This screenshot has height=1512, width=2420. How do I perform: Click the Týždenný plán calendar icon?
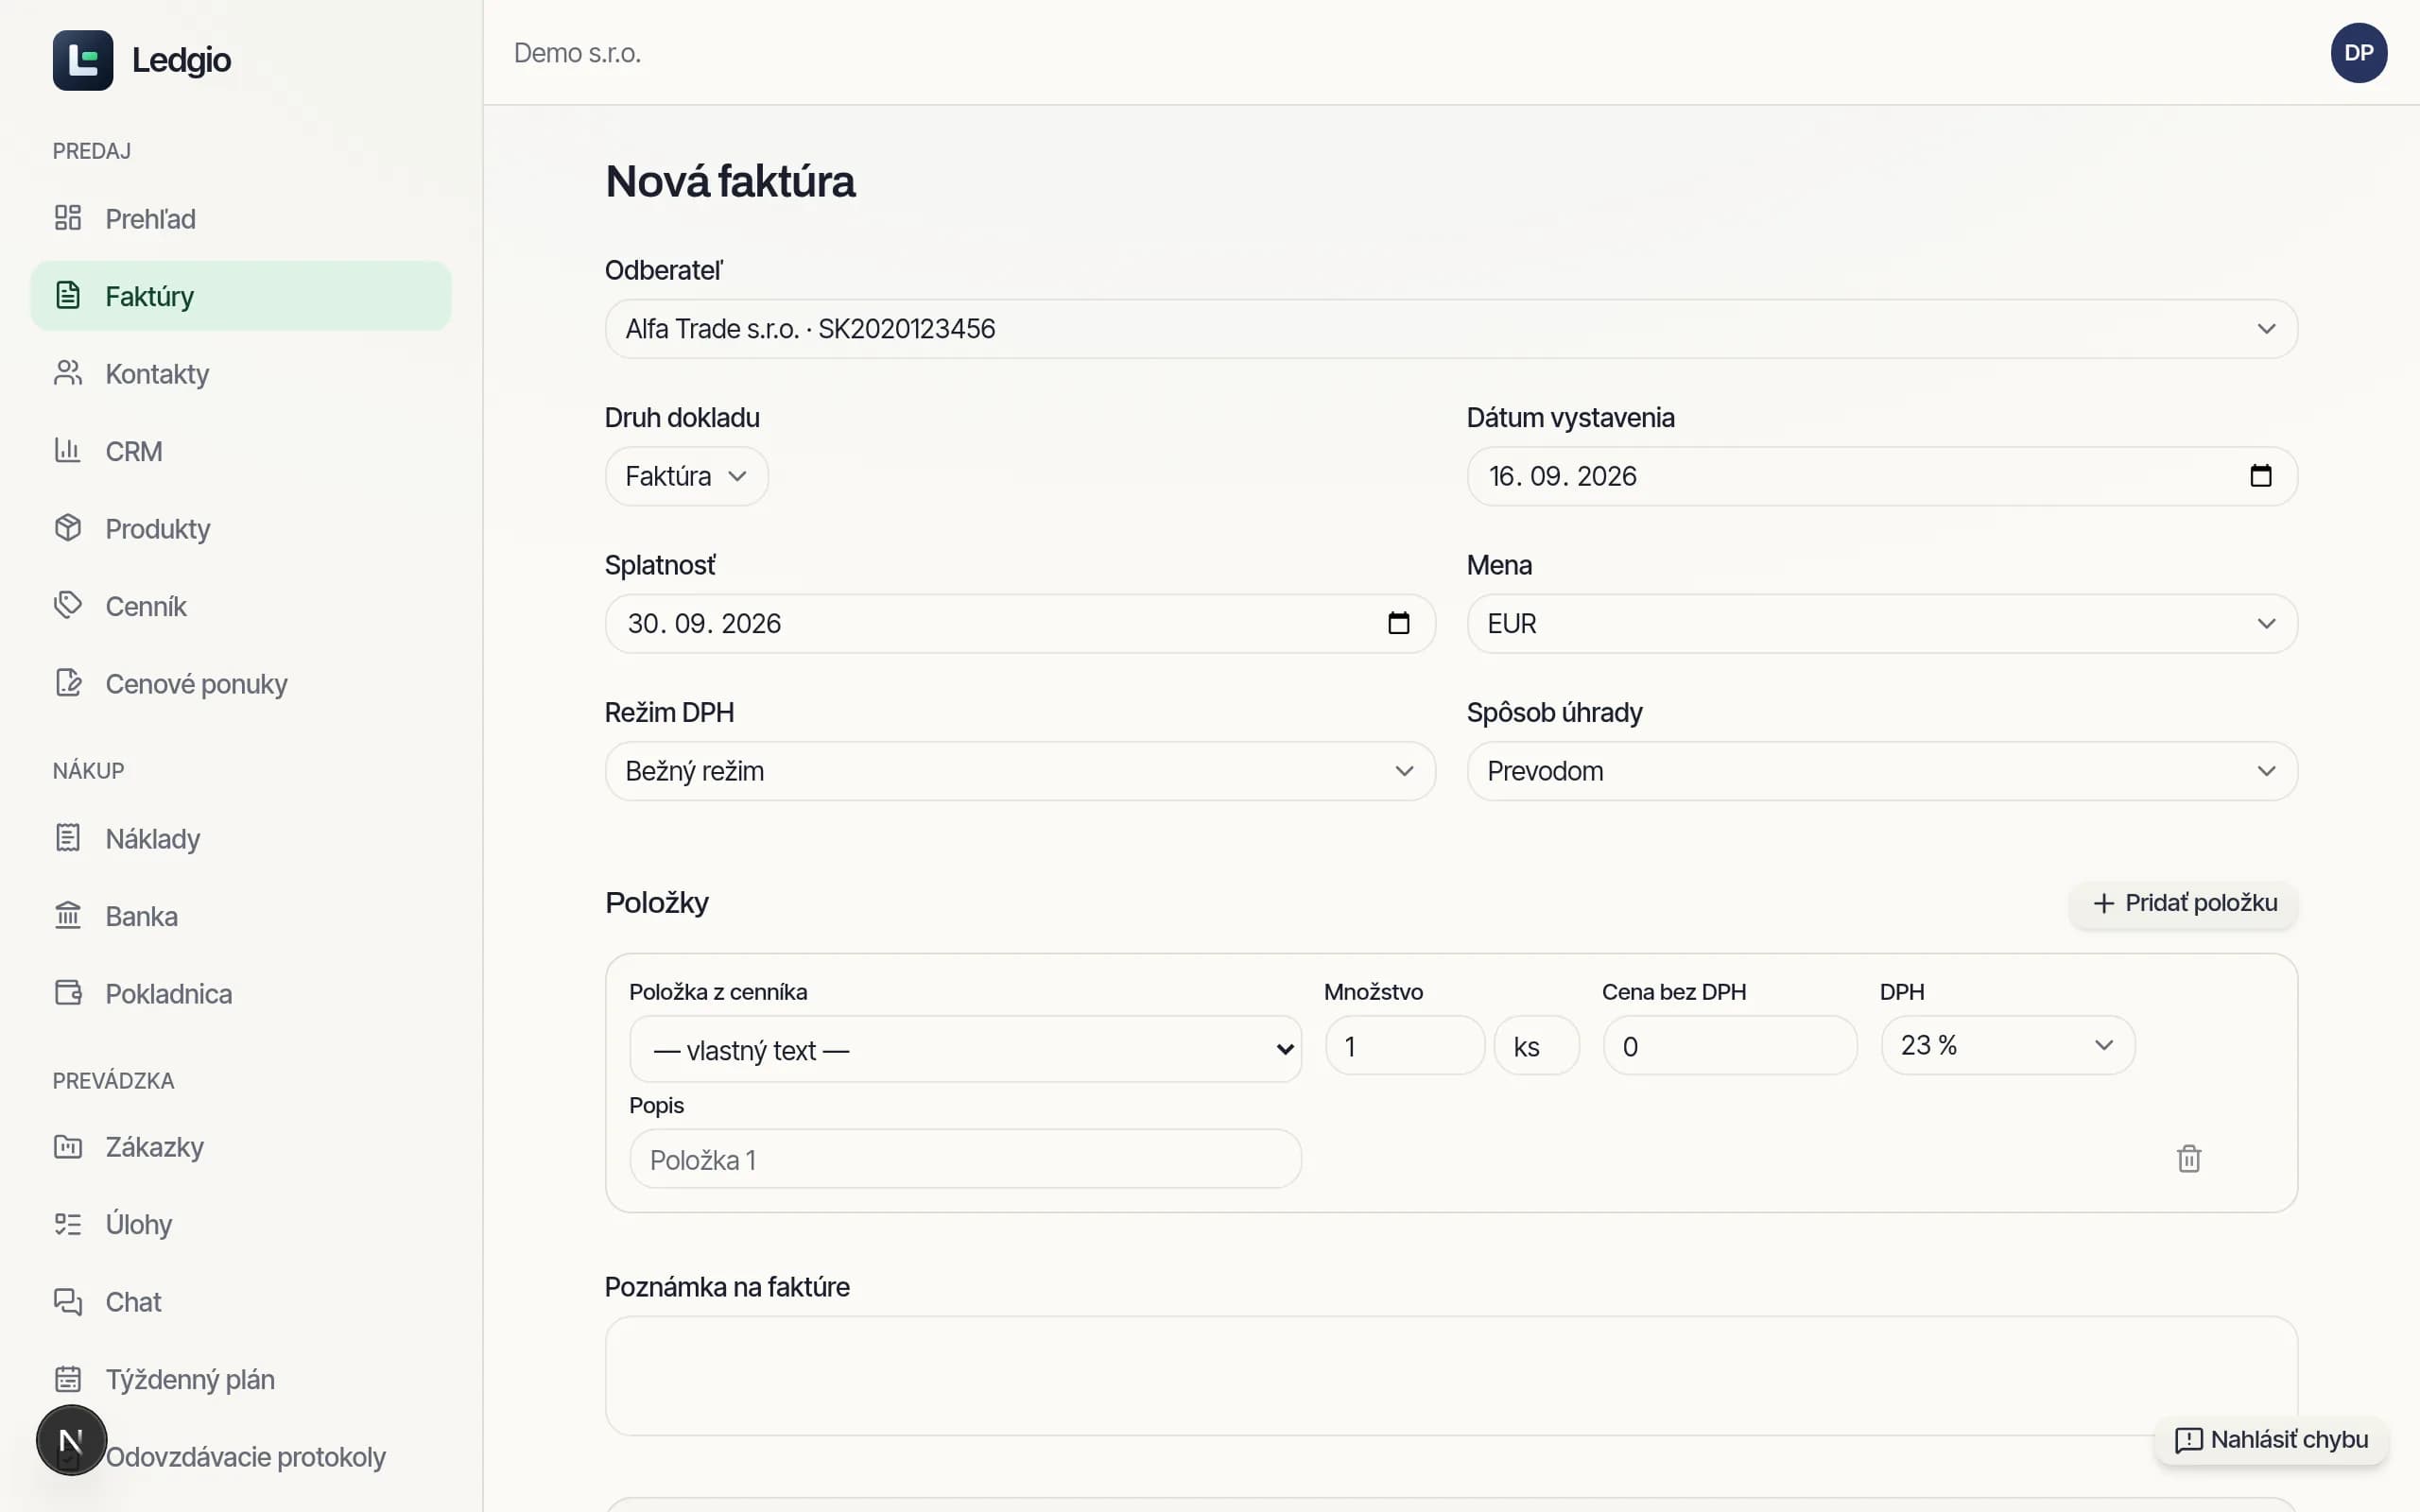(68, 1379)
